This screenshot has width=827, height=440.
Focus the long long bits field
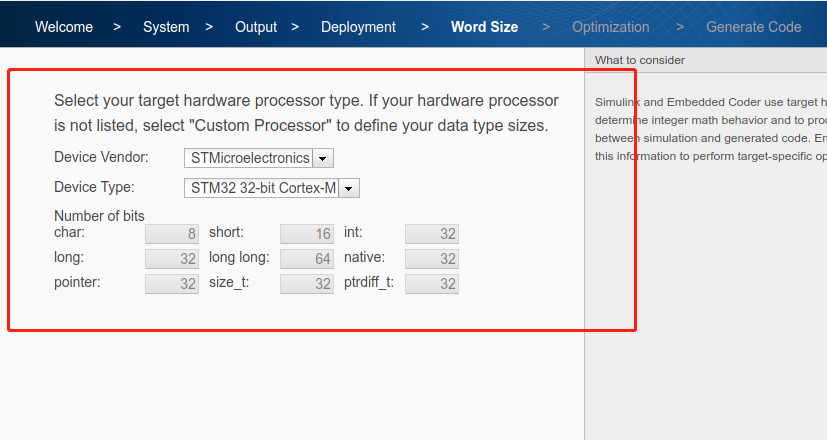pyautogui.click(x=306, y=259)
